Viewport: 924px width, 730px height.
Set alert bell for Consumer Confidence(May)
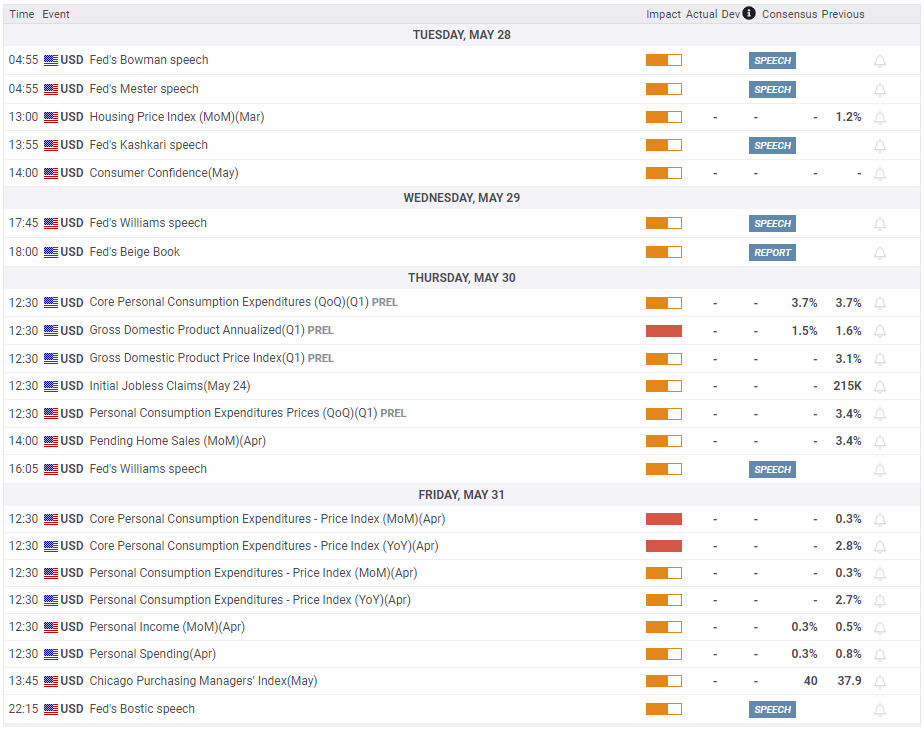[880, 174]
